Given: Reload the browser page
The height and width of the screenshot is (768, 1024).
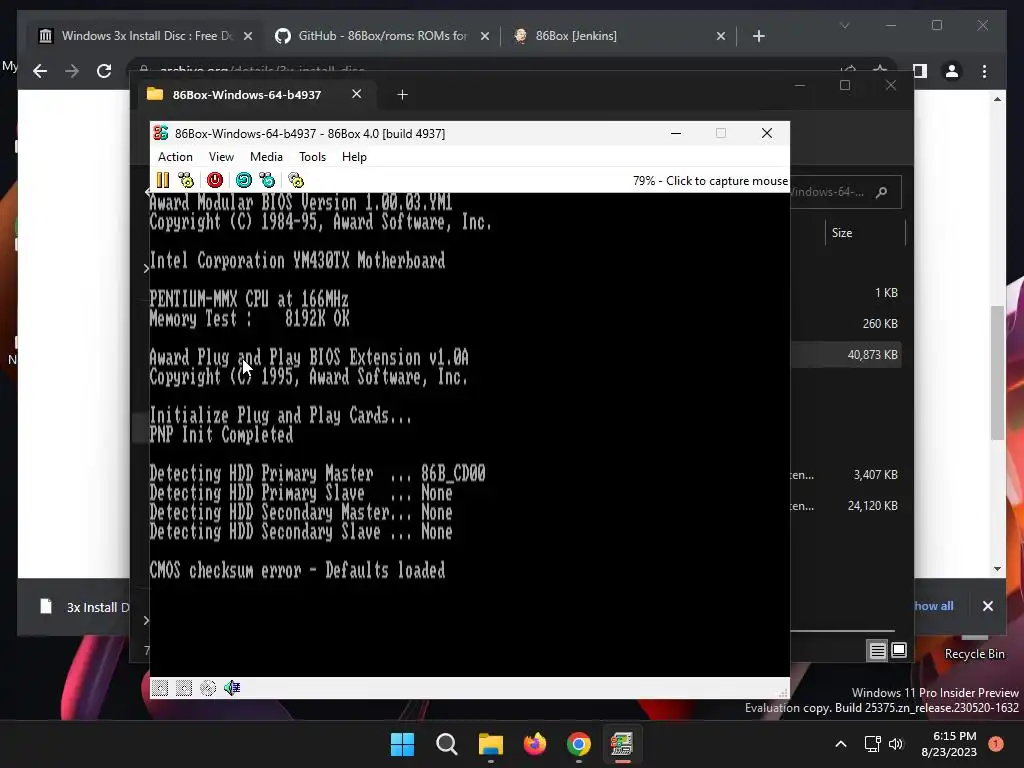Looking at the screenshot, I should click(x=104, y=71).
